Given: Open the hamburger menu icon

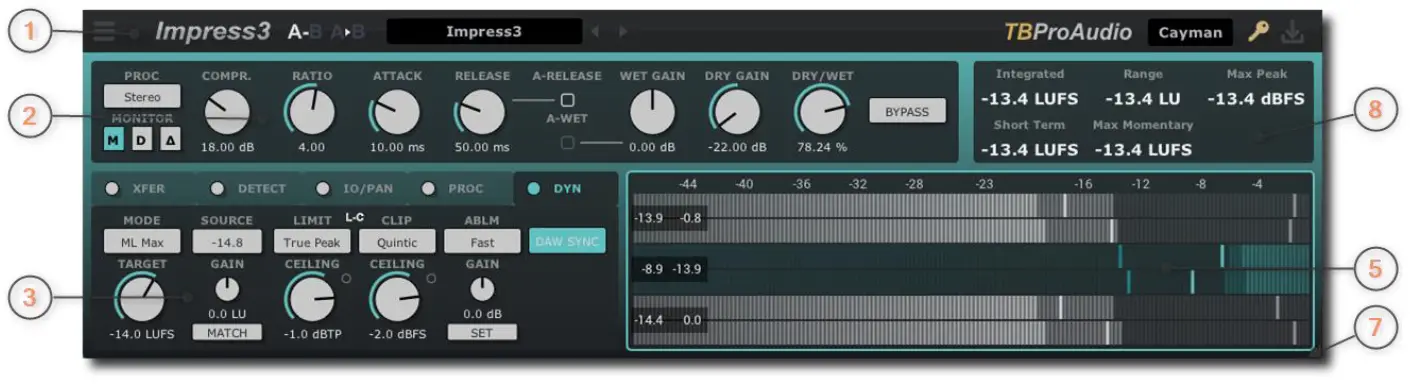Looking at the screenshot, I should pyautogui.click(x=104, y=31).
